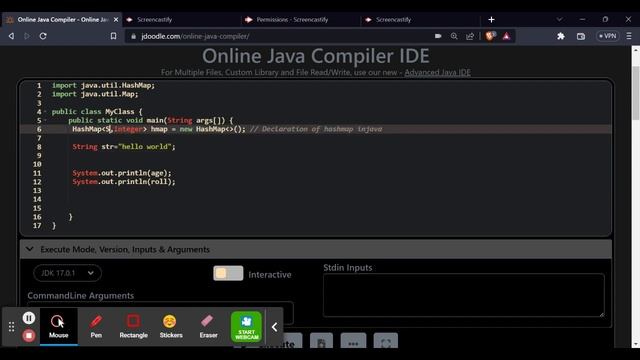Switch to the last Screencastify tab
Screen dimensions: 640x360
click(x=420, y=20)
